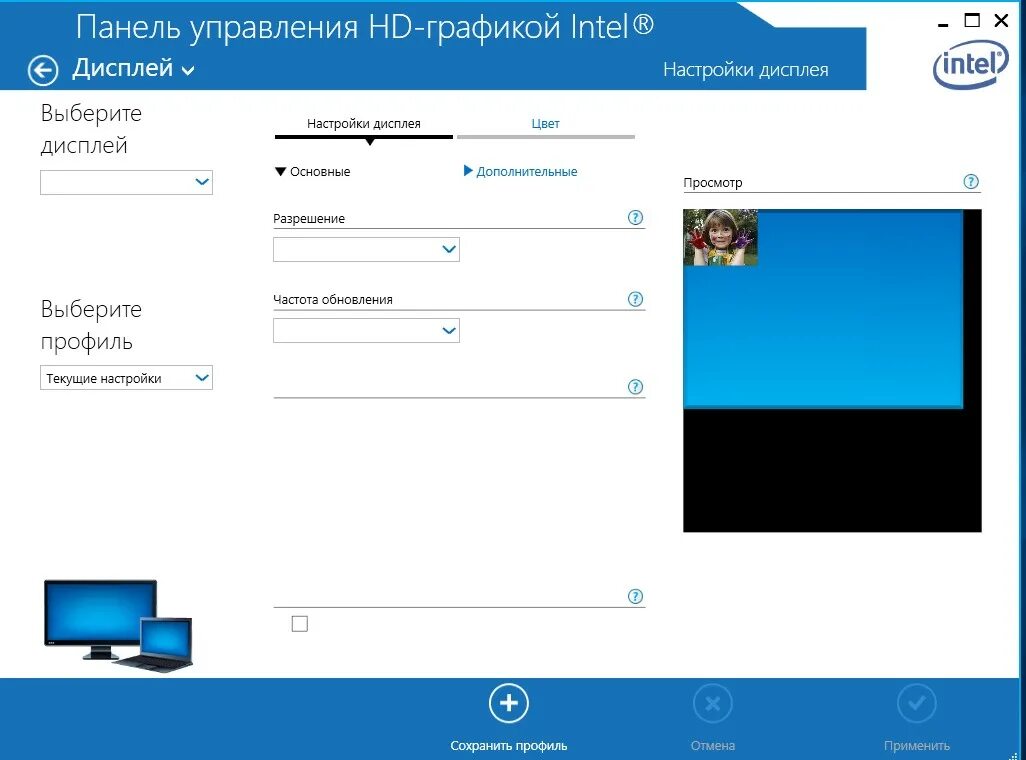The width and height of the screenshot is (1026, 760).
Task: Show help for Просмотр
Action: (x=971, y=182)
